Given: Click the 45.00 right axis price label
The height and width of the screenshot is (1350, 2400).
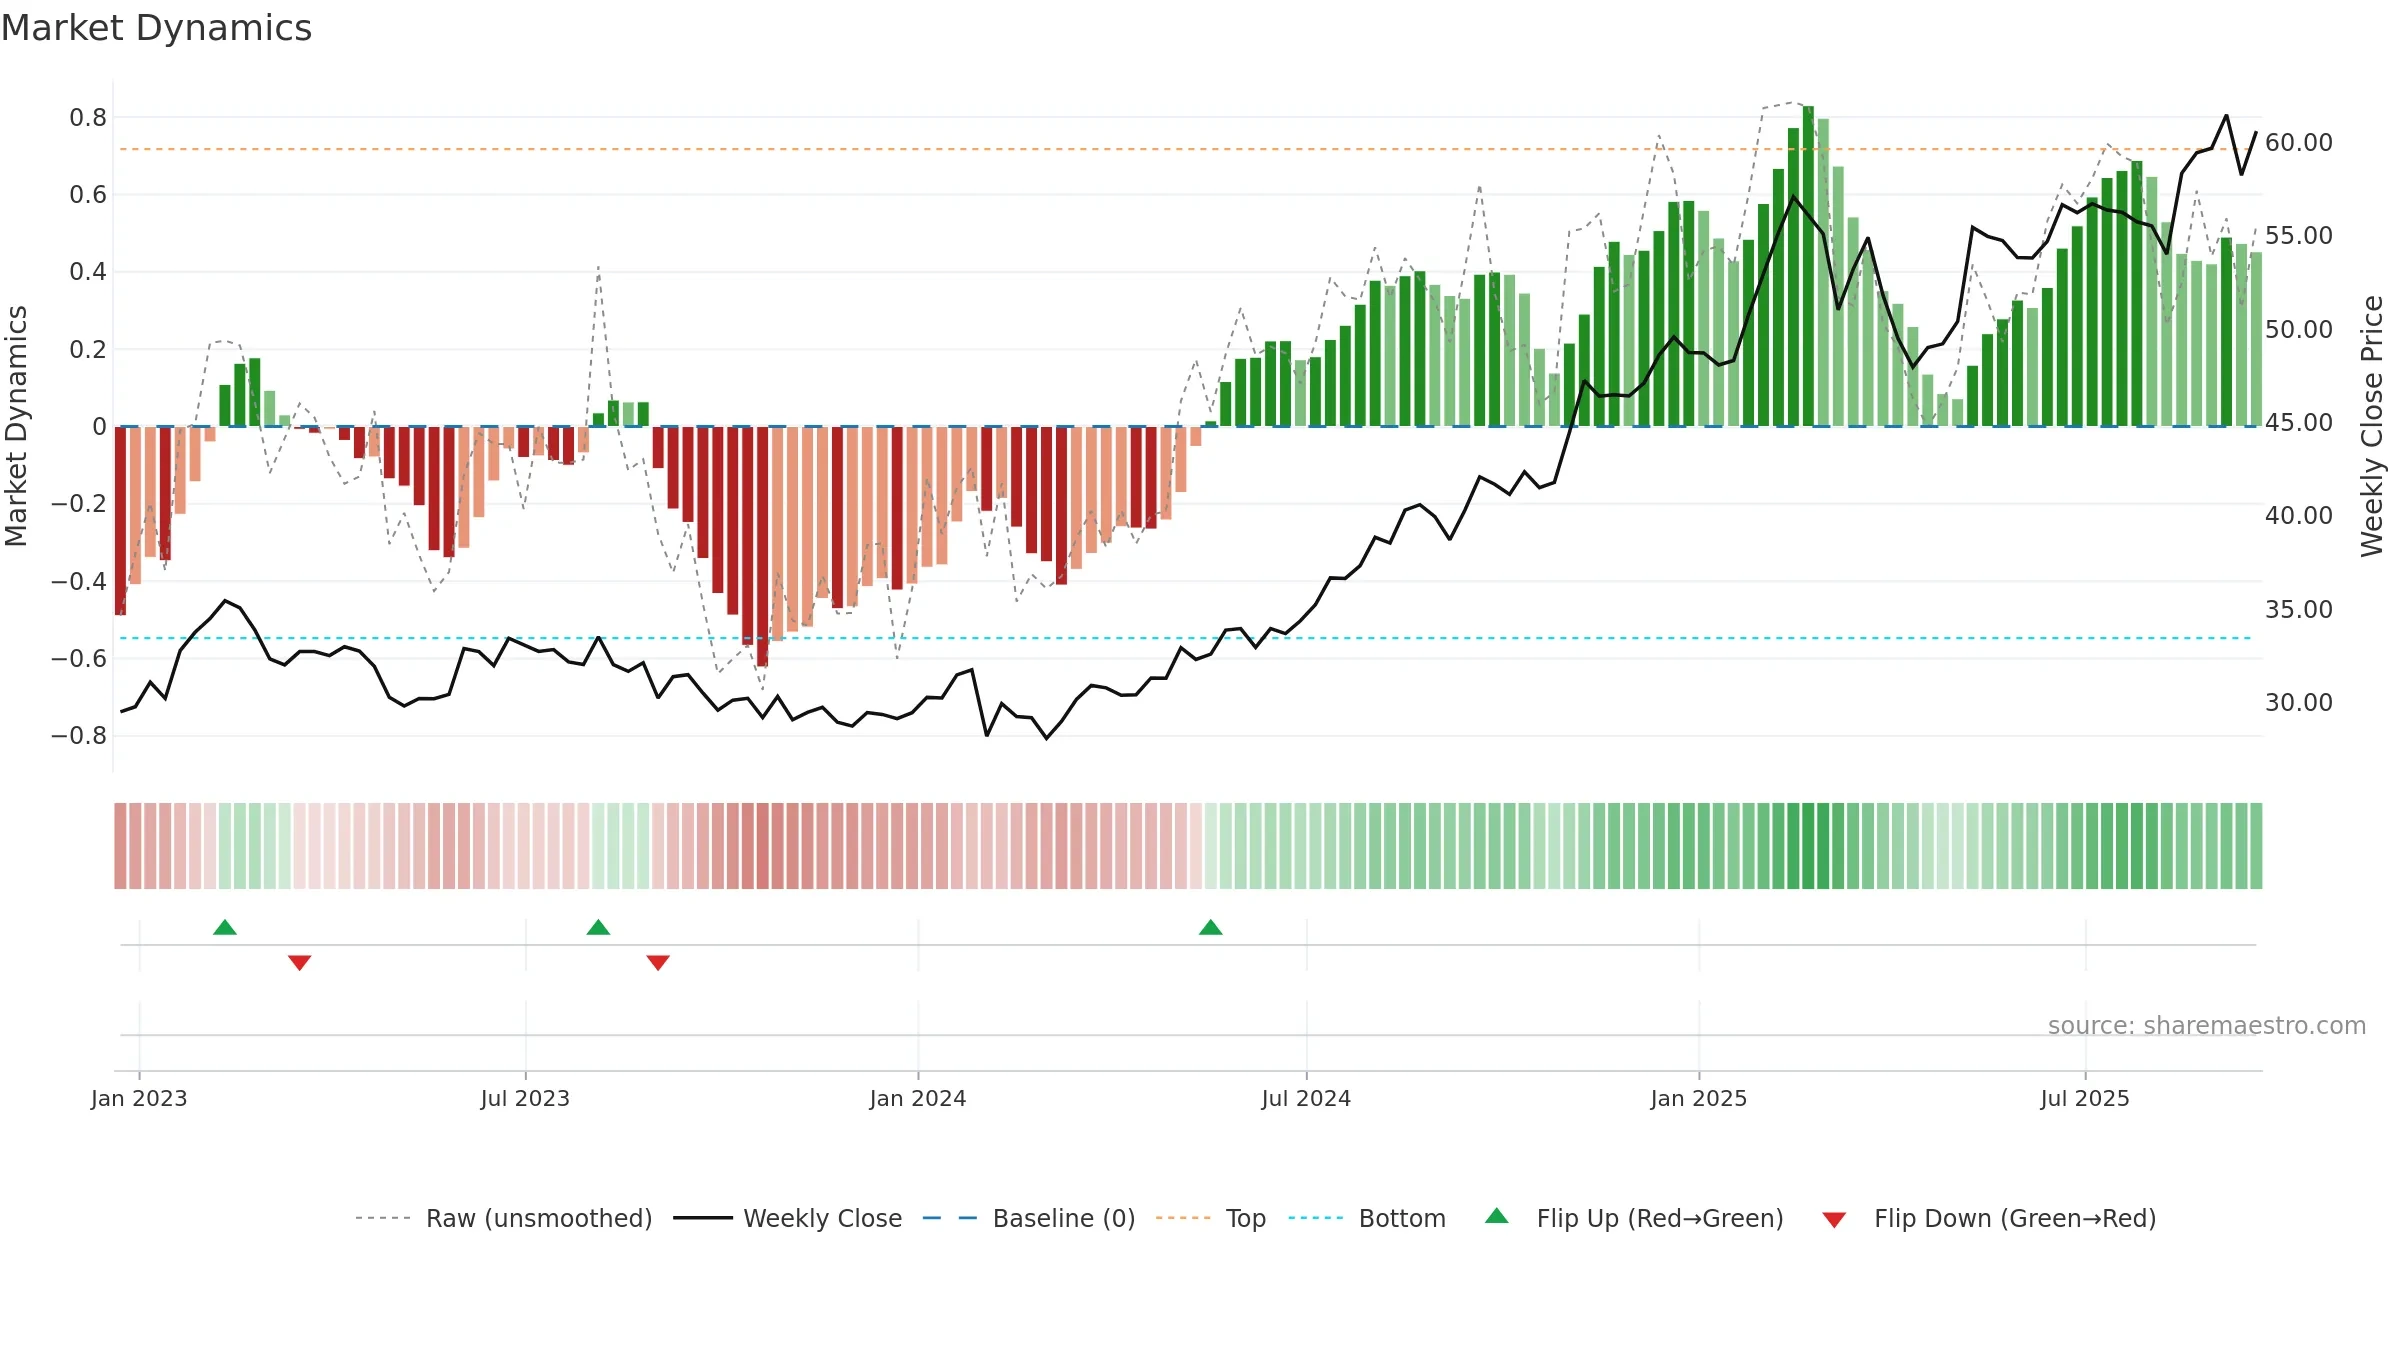Looking at the screenshot, I should click(x=2299, y=422).
